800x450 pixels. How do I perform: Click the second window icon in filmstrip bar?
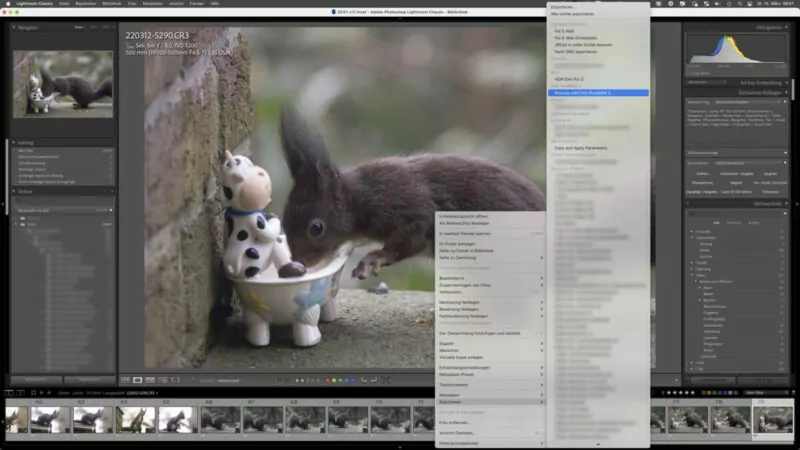(x=20, y=393)
